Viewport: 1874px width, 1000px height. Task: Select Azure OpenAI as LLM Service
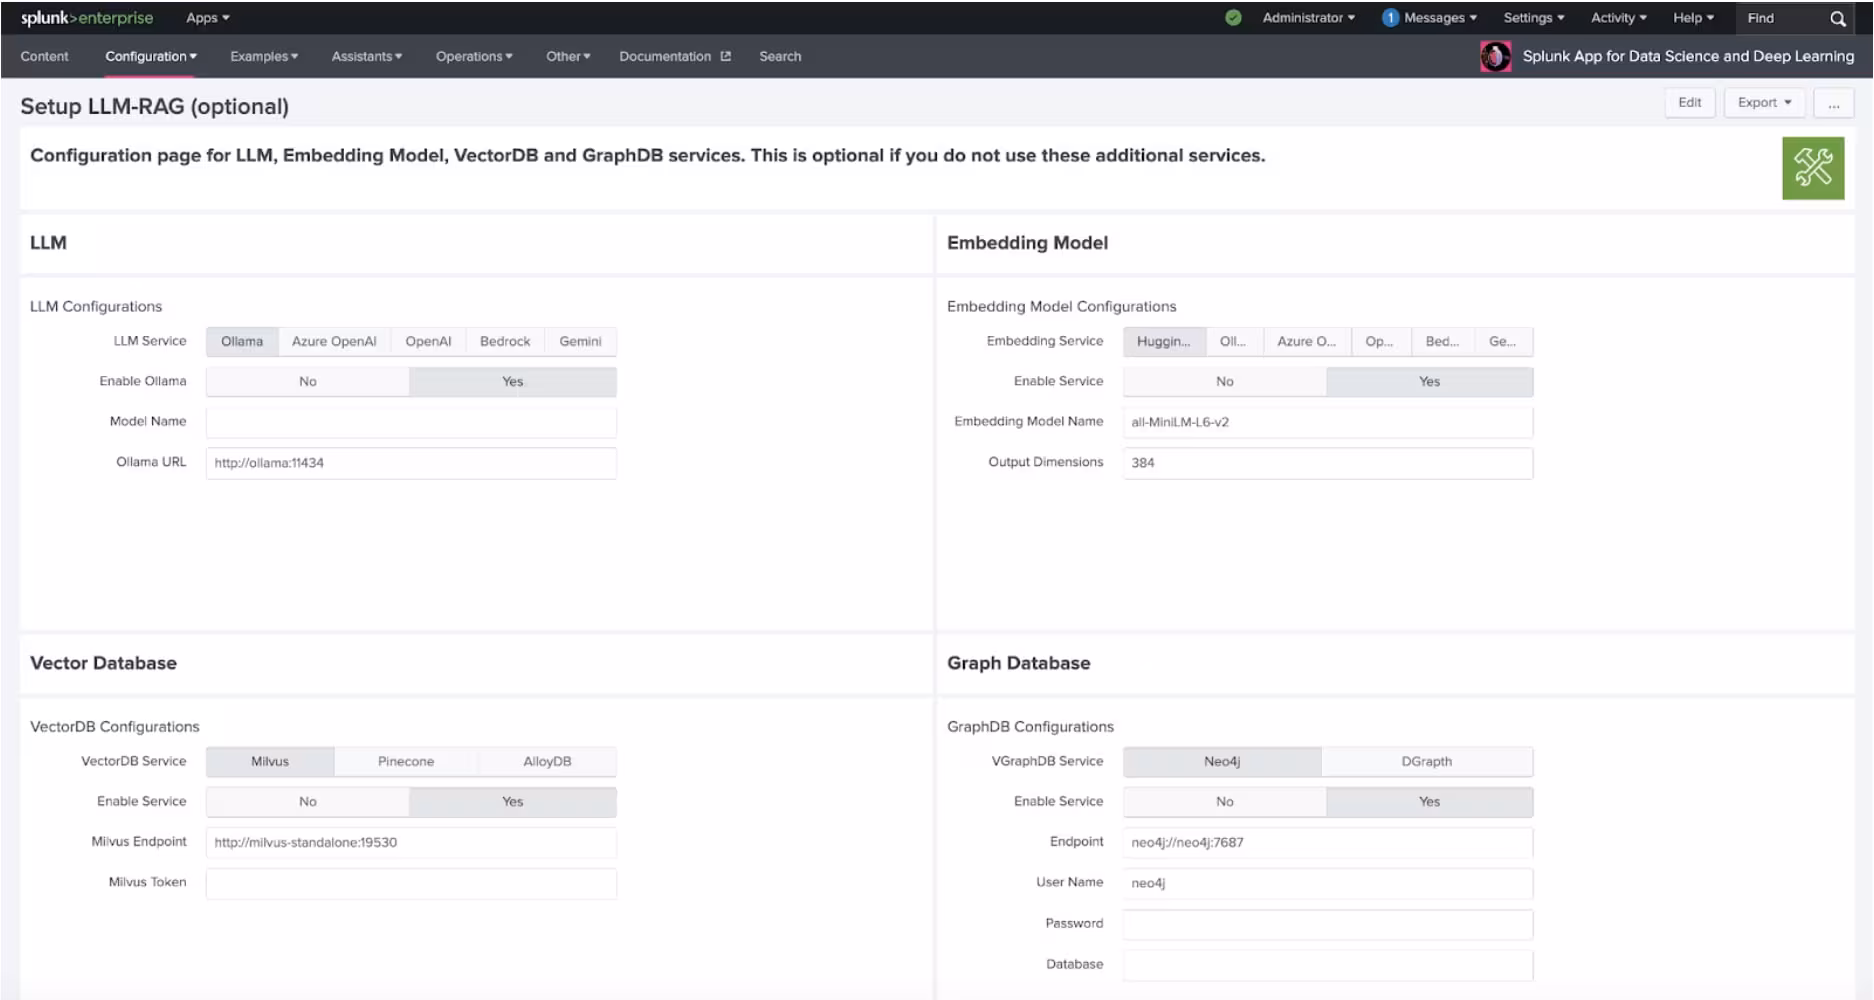(334, 342)
